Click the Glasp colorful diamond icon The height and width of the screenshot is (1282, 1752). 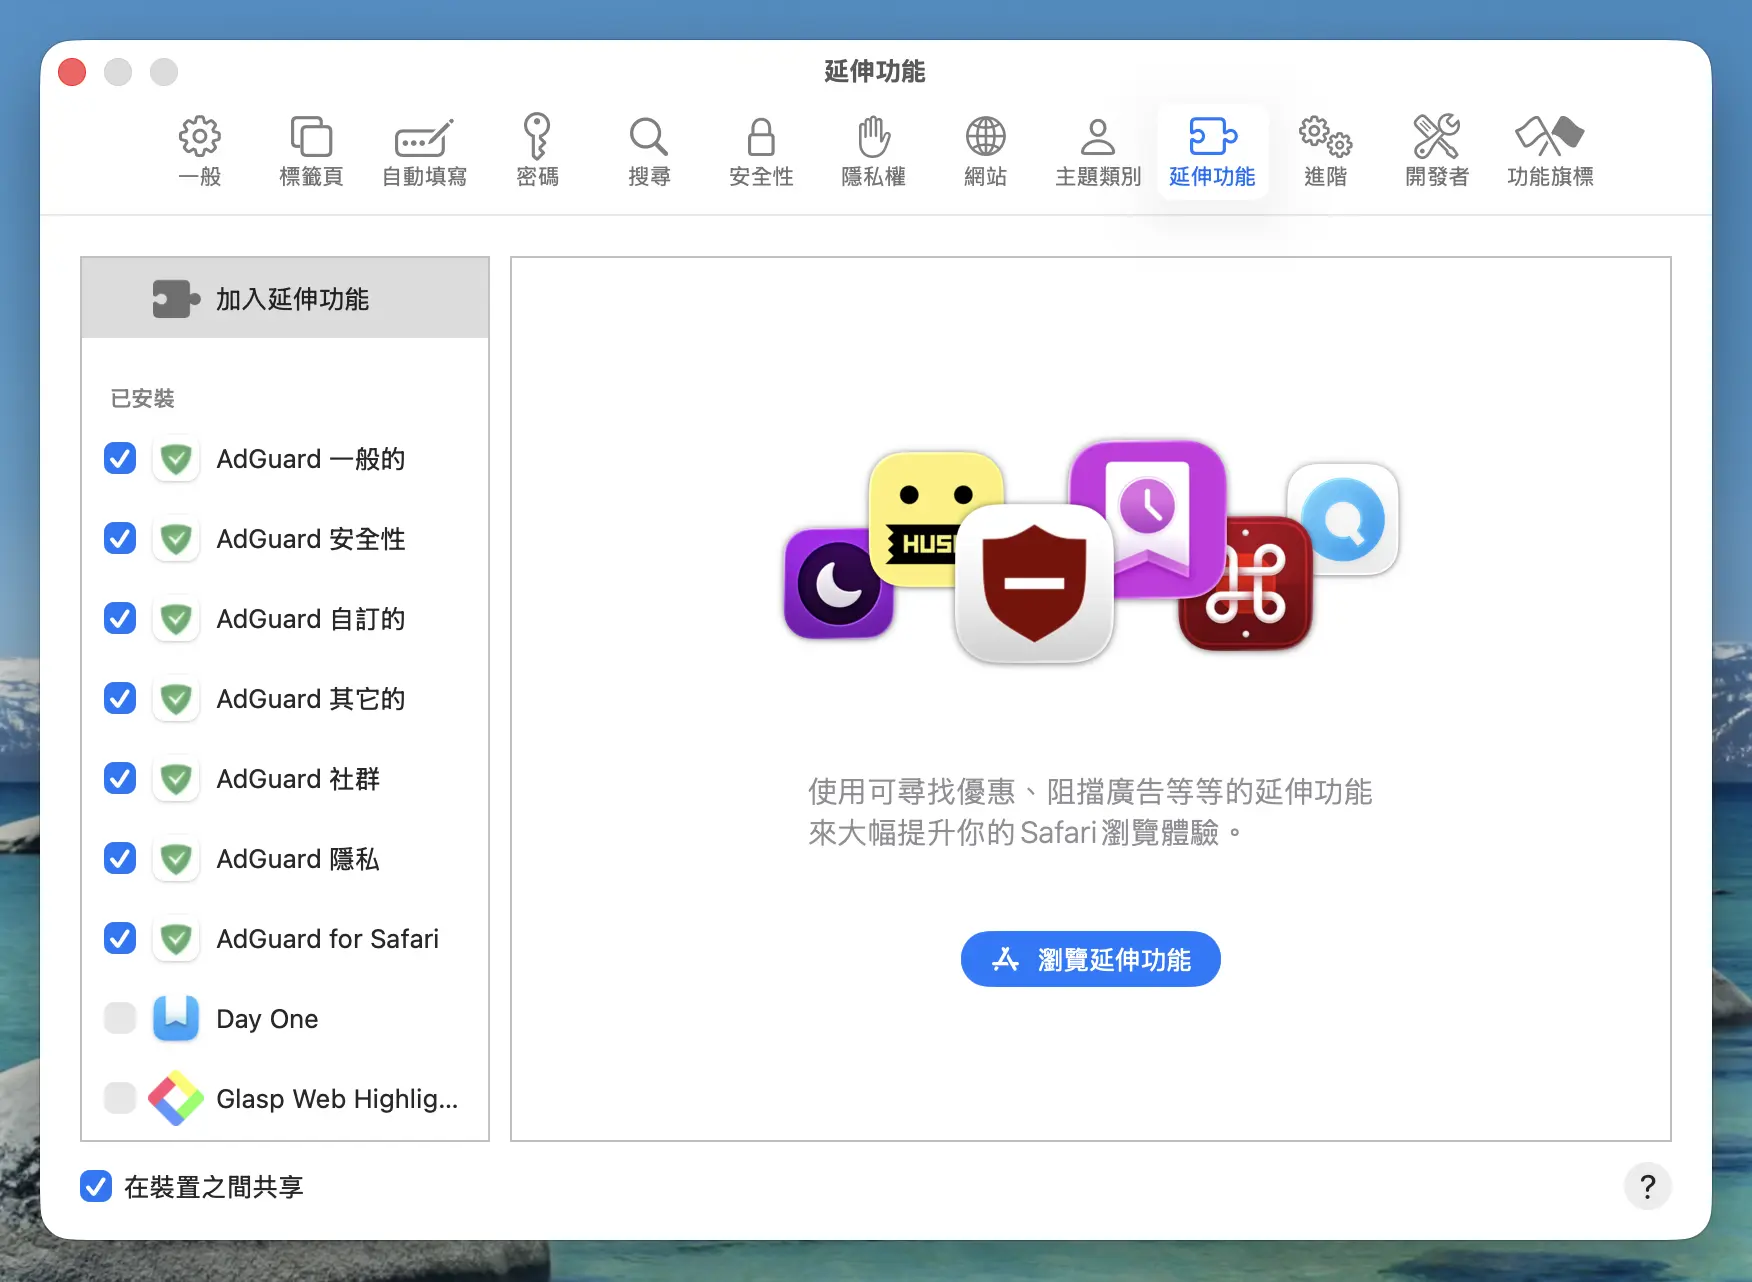(176, 1099)
